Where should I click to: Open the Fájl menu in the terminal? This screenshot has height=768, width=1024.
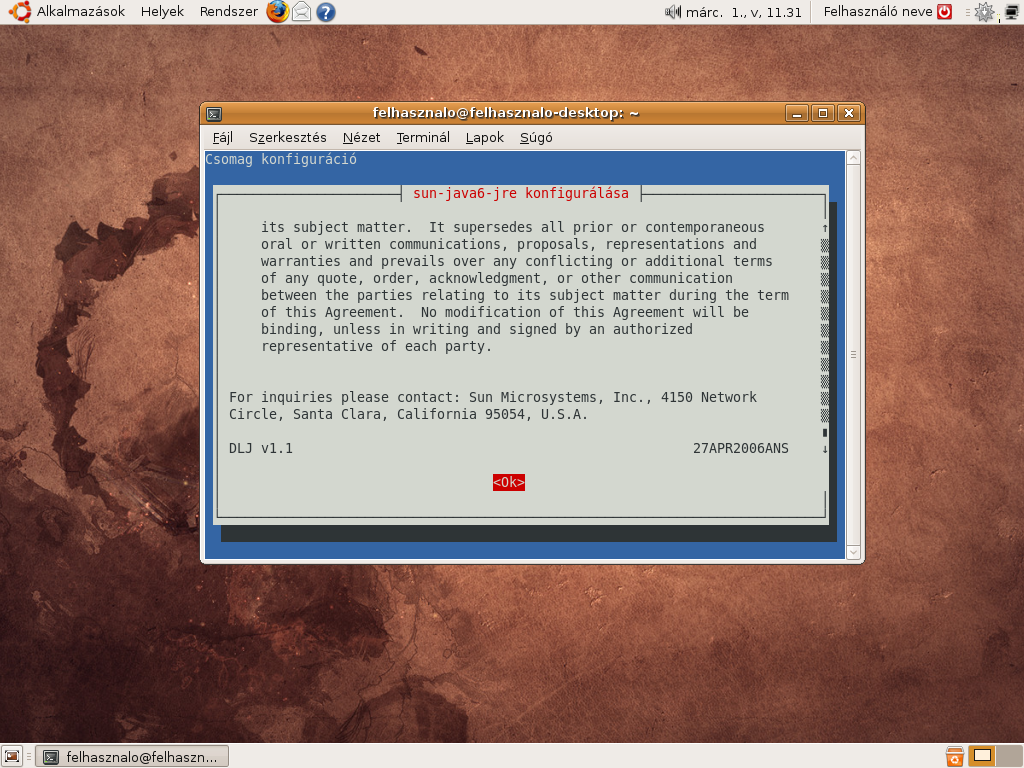tap(223, 138)
